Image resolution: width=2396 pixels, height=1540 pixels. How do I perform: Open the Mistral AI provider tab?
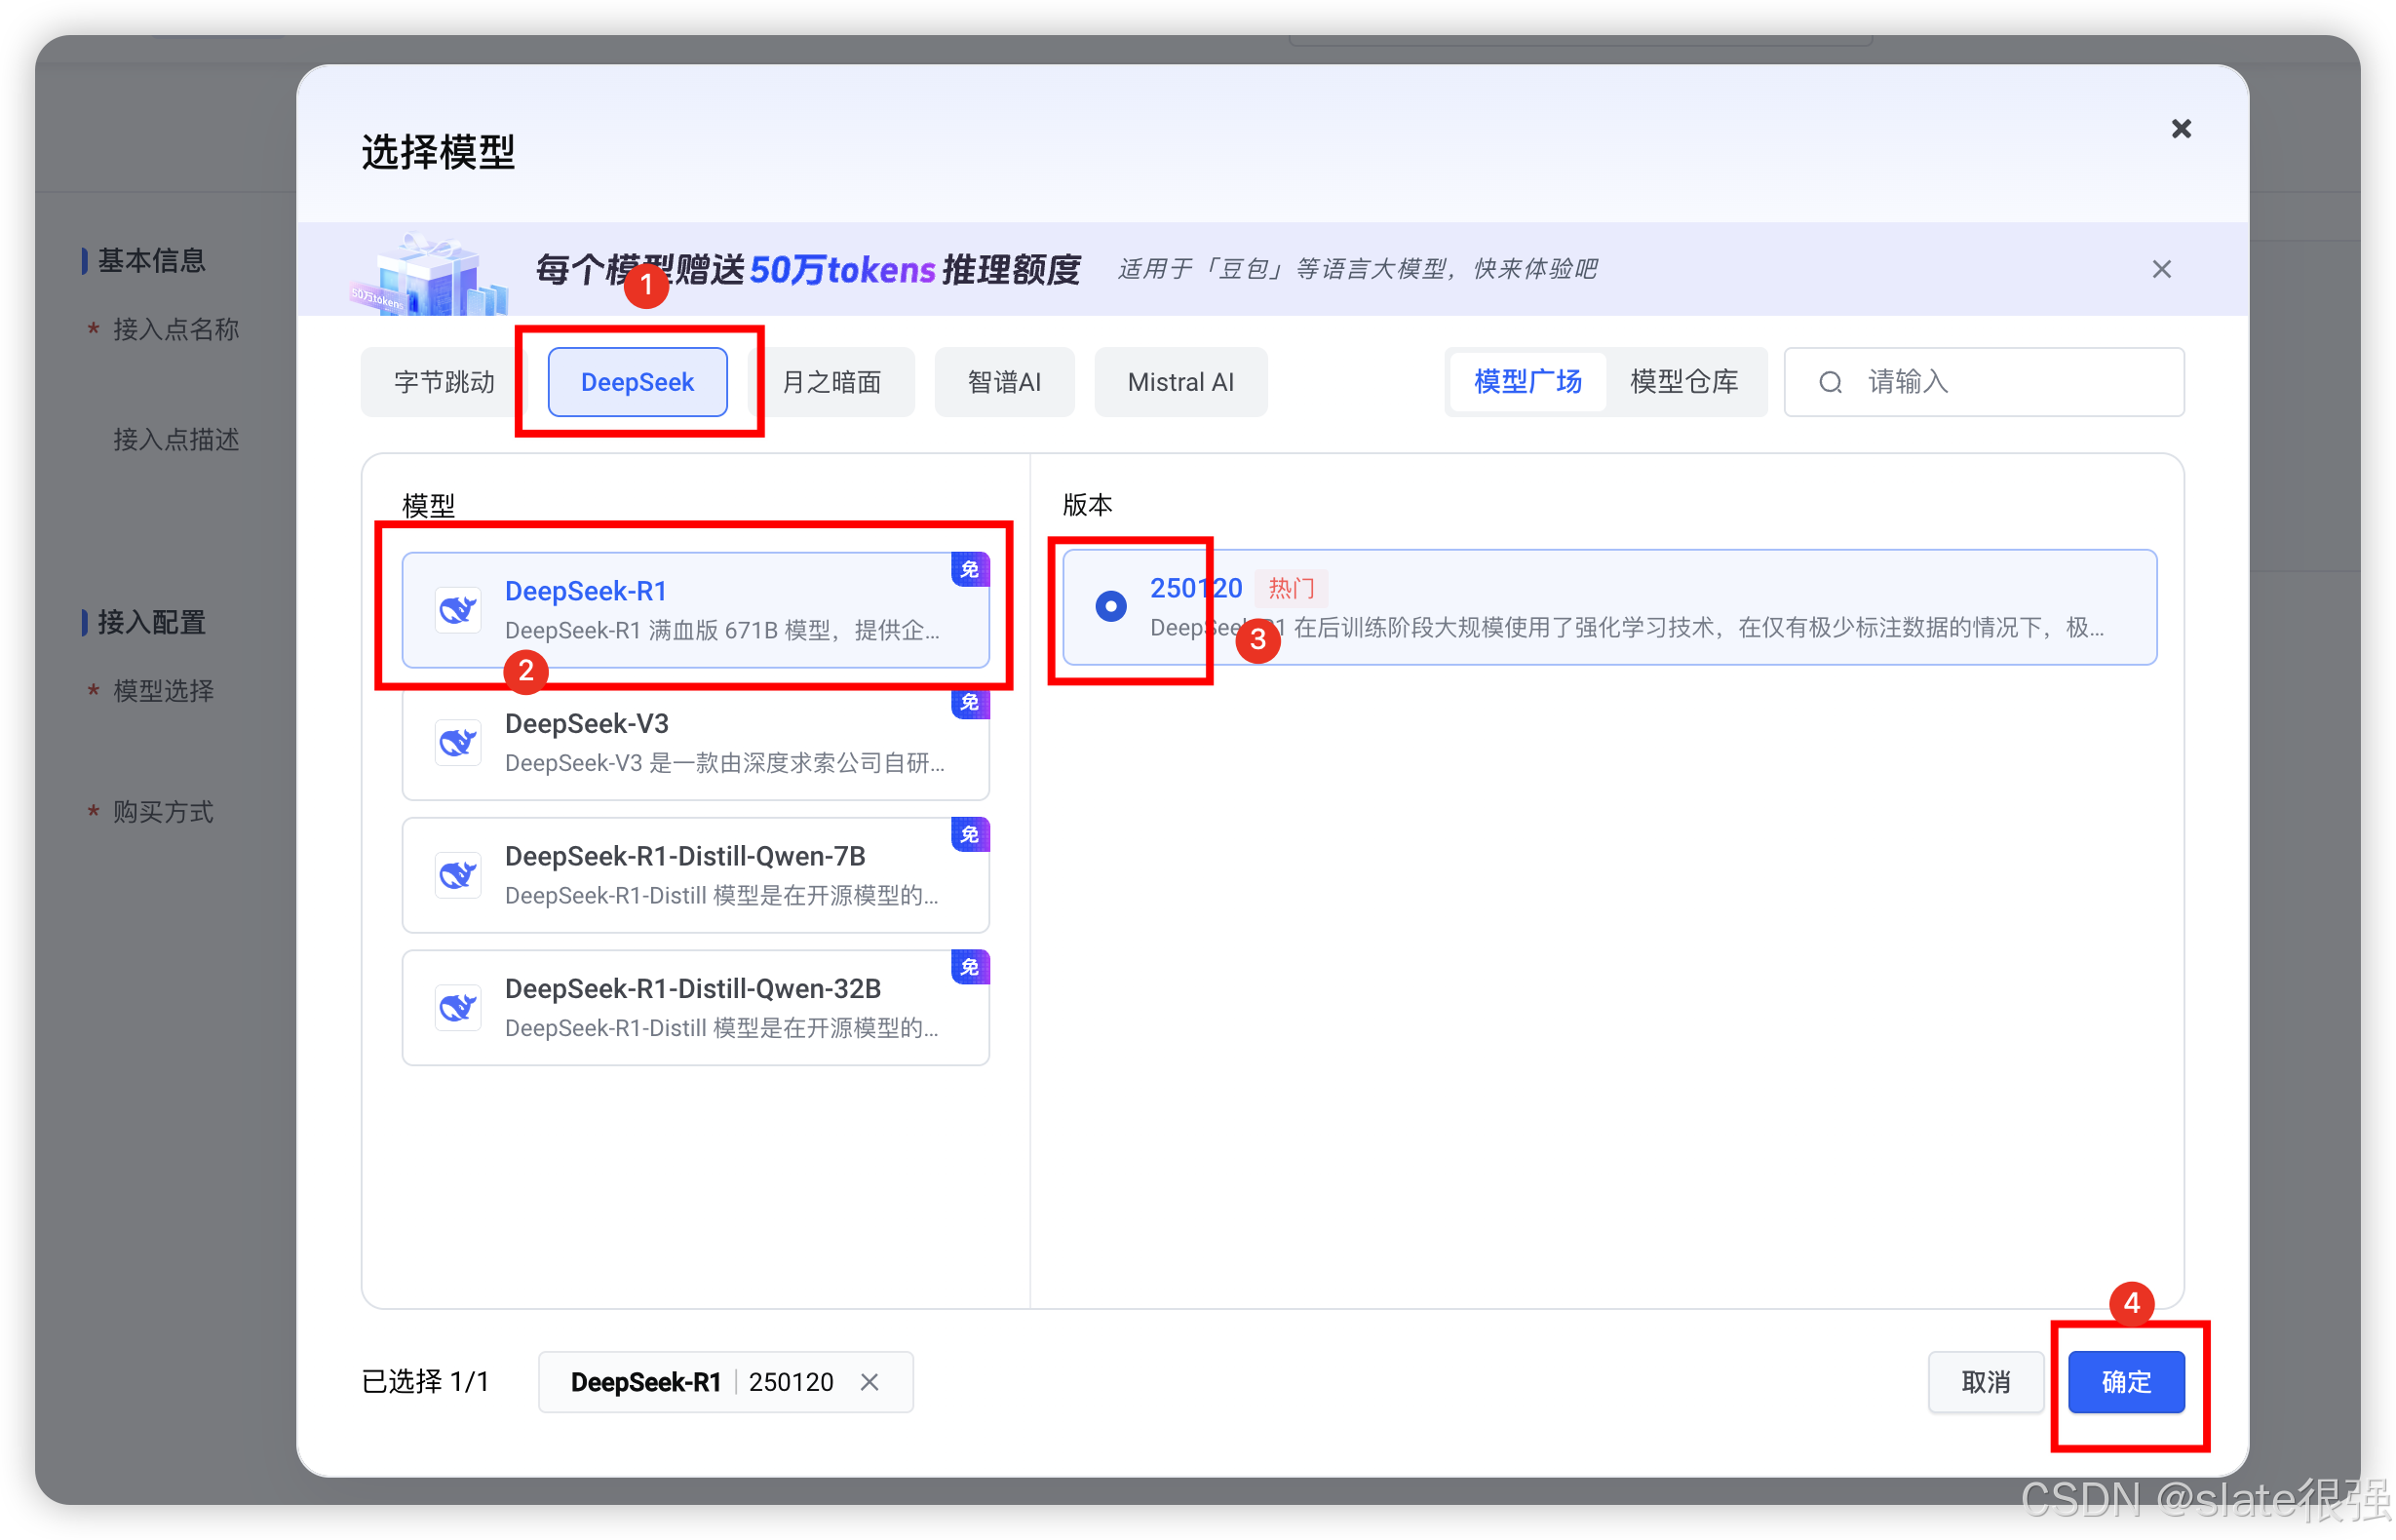coord(1180,382)
